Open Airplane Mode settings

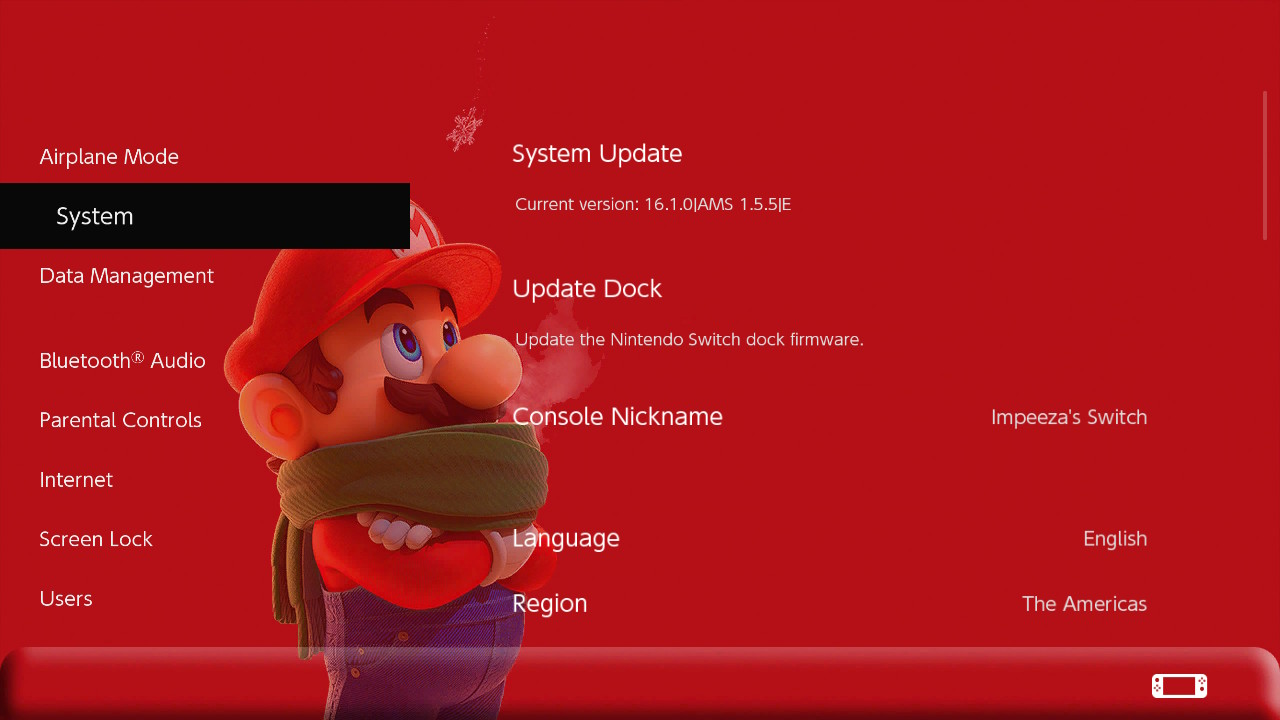[109, 157]
